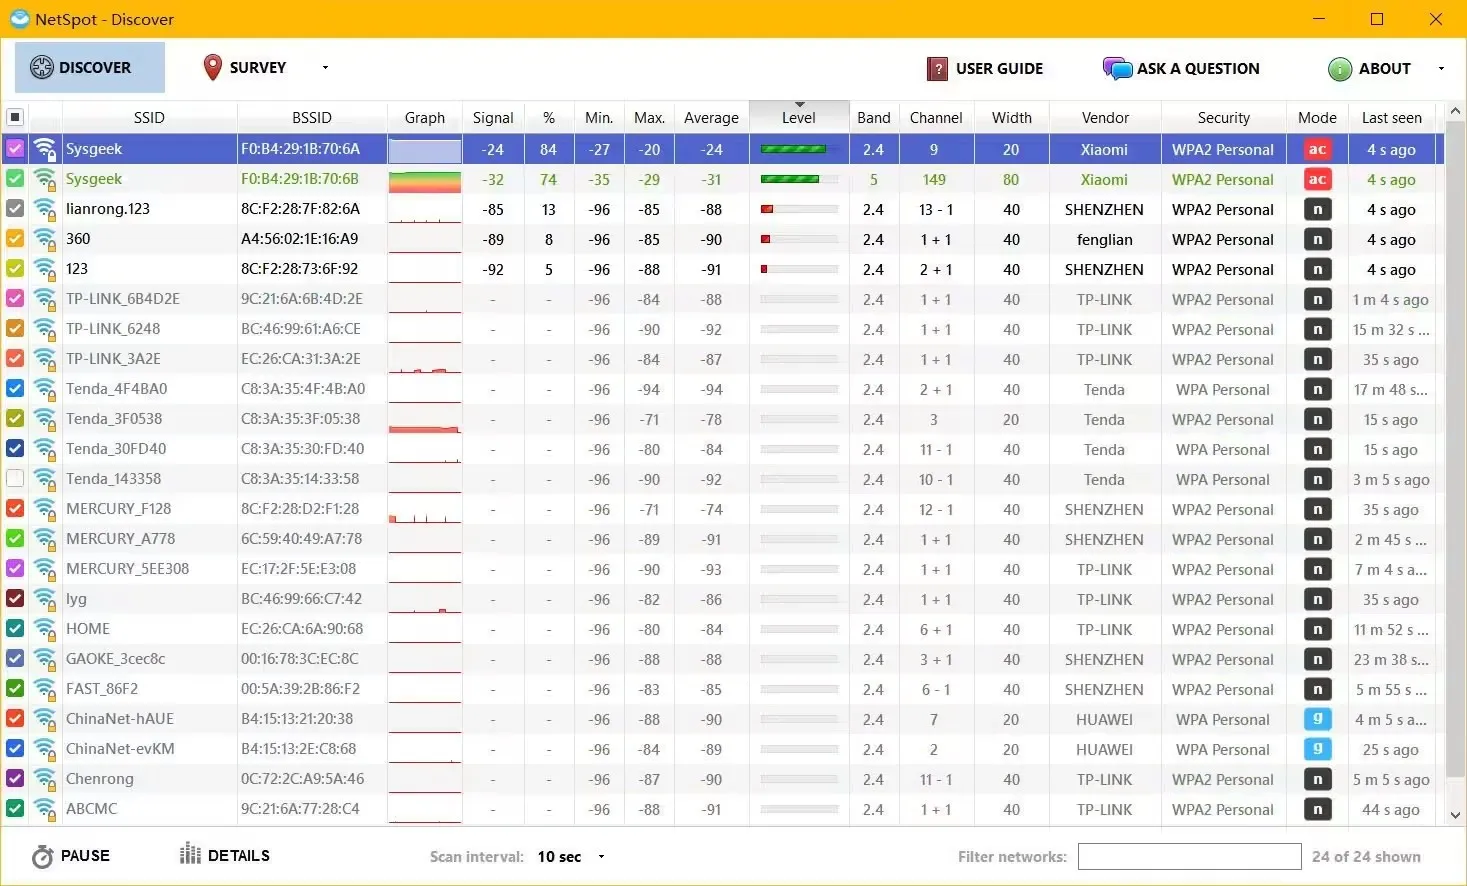Image resolution: width=1467 pixels, height=886 pixels.
Task: Sort by the Channel column header
Action: point(936,117)
